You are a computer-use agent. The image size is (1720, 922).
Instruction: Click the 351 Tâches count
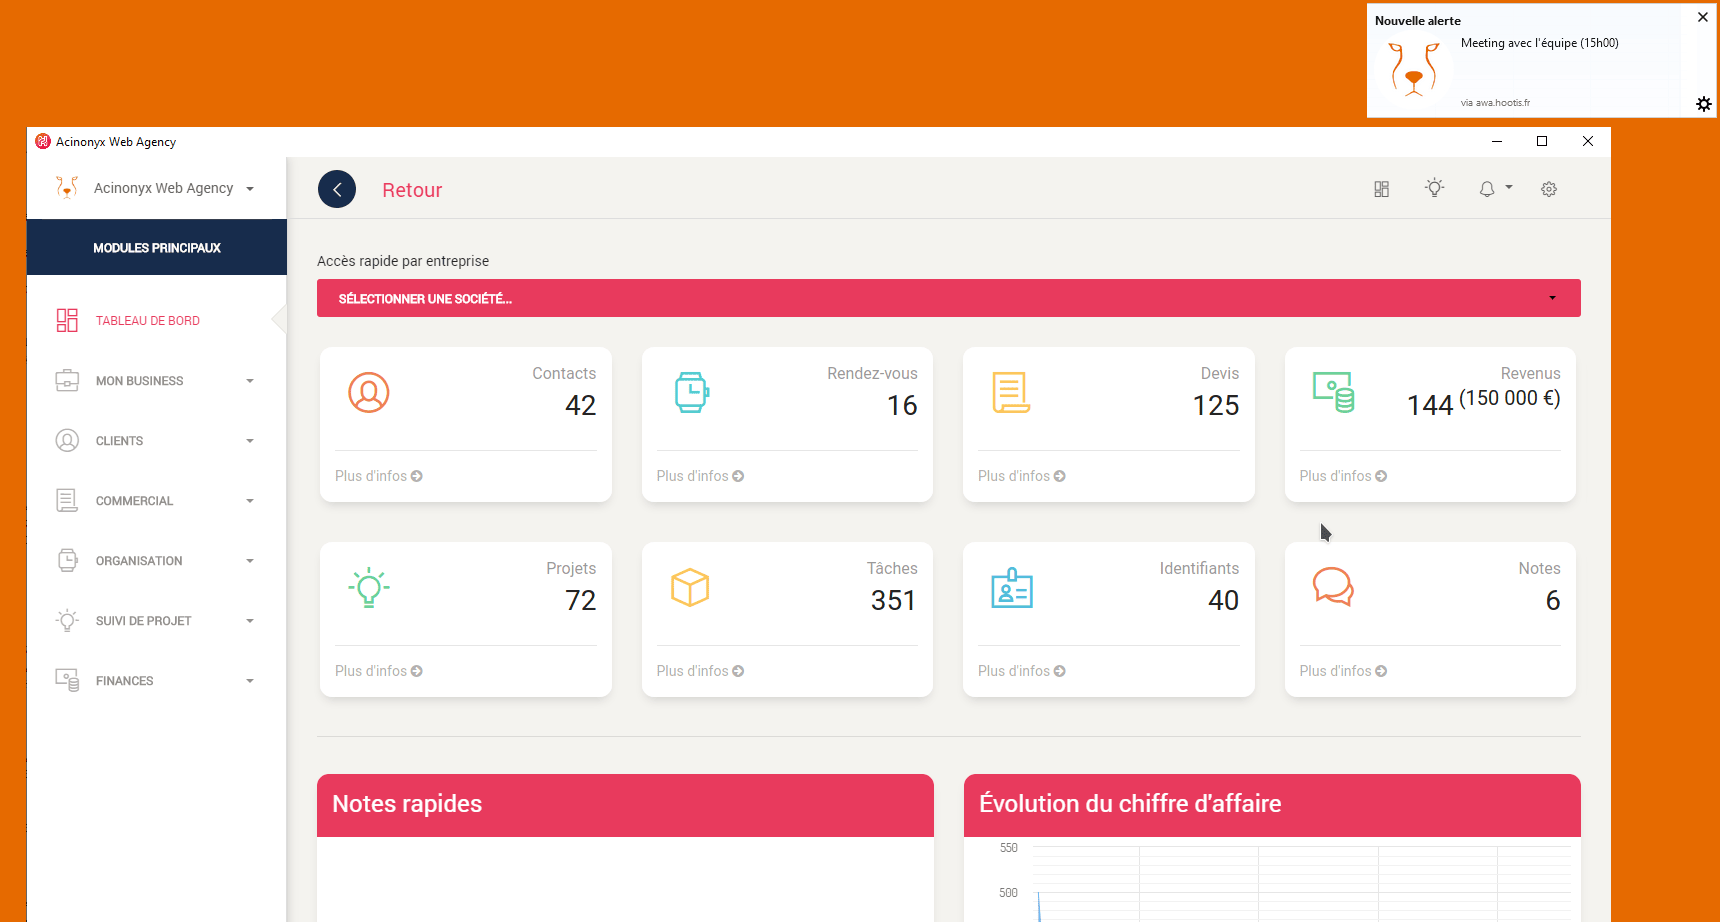(x=893, y=600)
